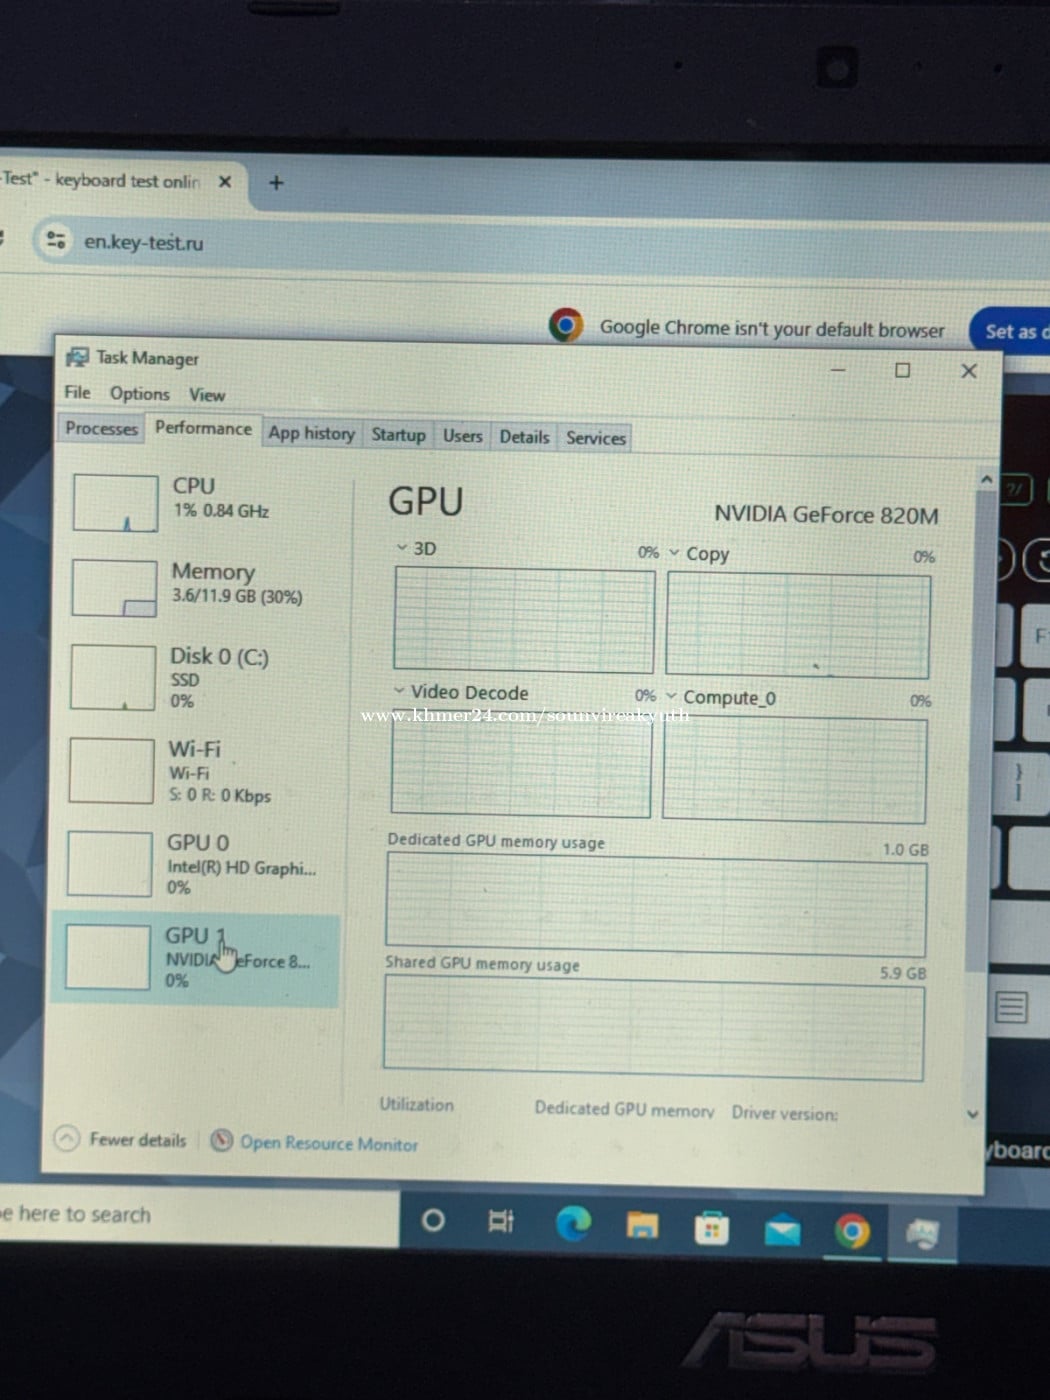Switch to the Users tab
Screen dimensions: 1050x1400
coord(462,436)
